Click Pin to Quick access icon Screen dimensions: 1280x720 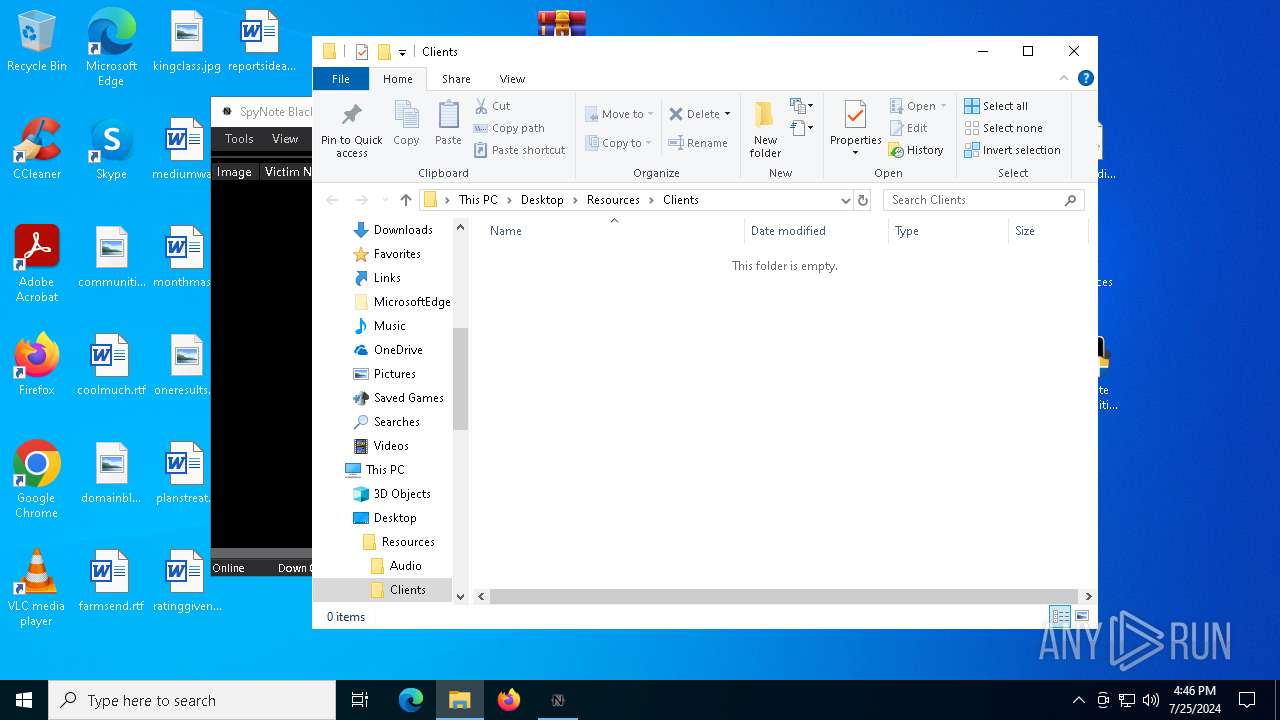(351, 129)
